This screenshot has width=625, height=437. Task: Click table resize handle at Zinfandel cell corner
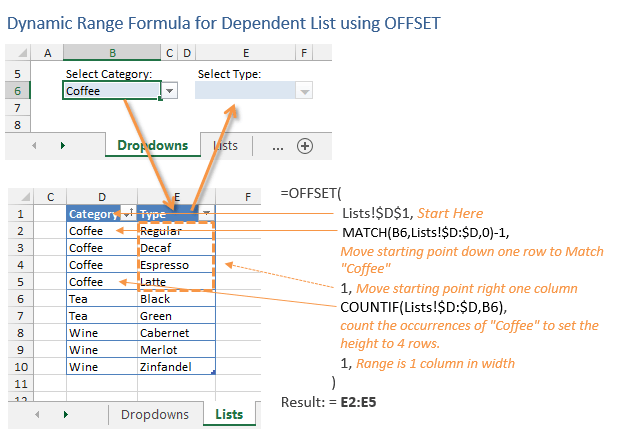[x=213, y=373]
